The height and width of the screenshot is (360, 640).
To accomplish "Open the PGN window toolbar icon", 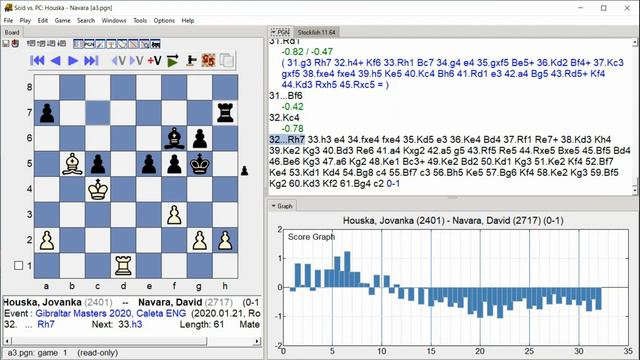I will [x=89, y=44].
